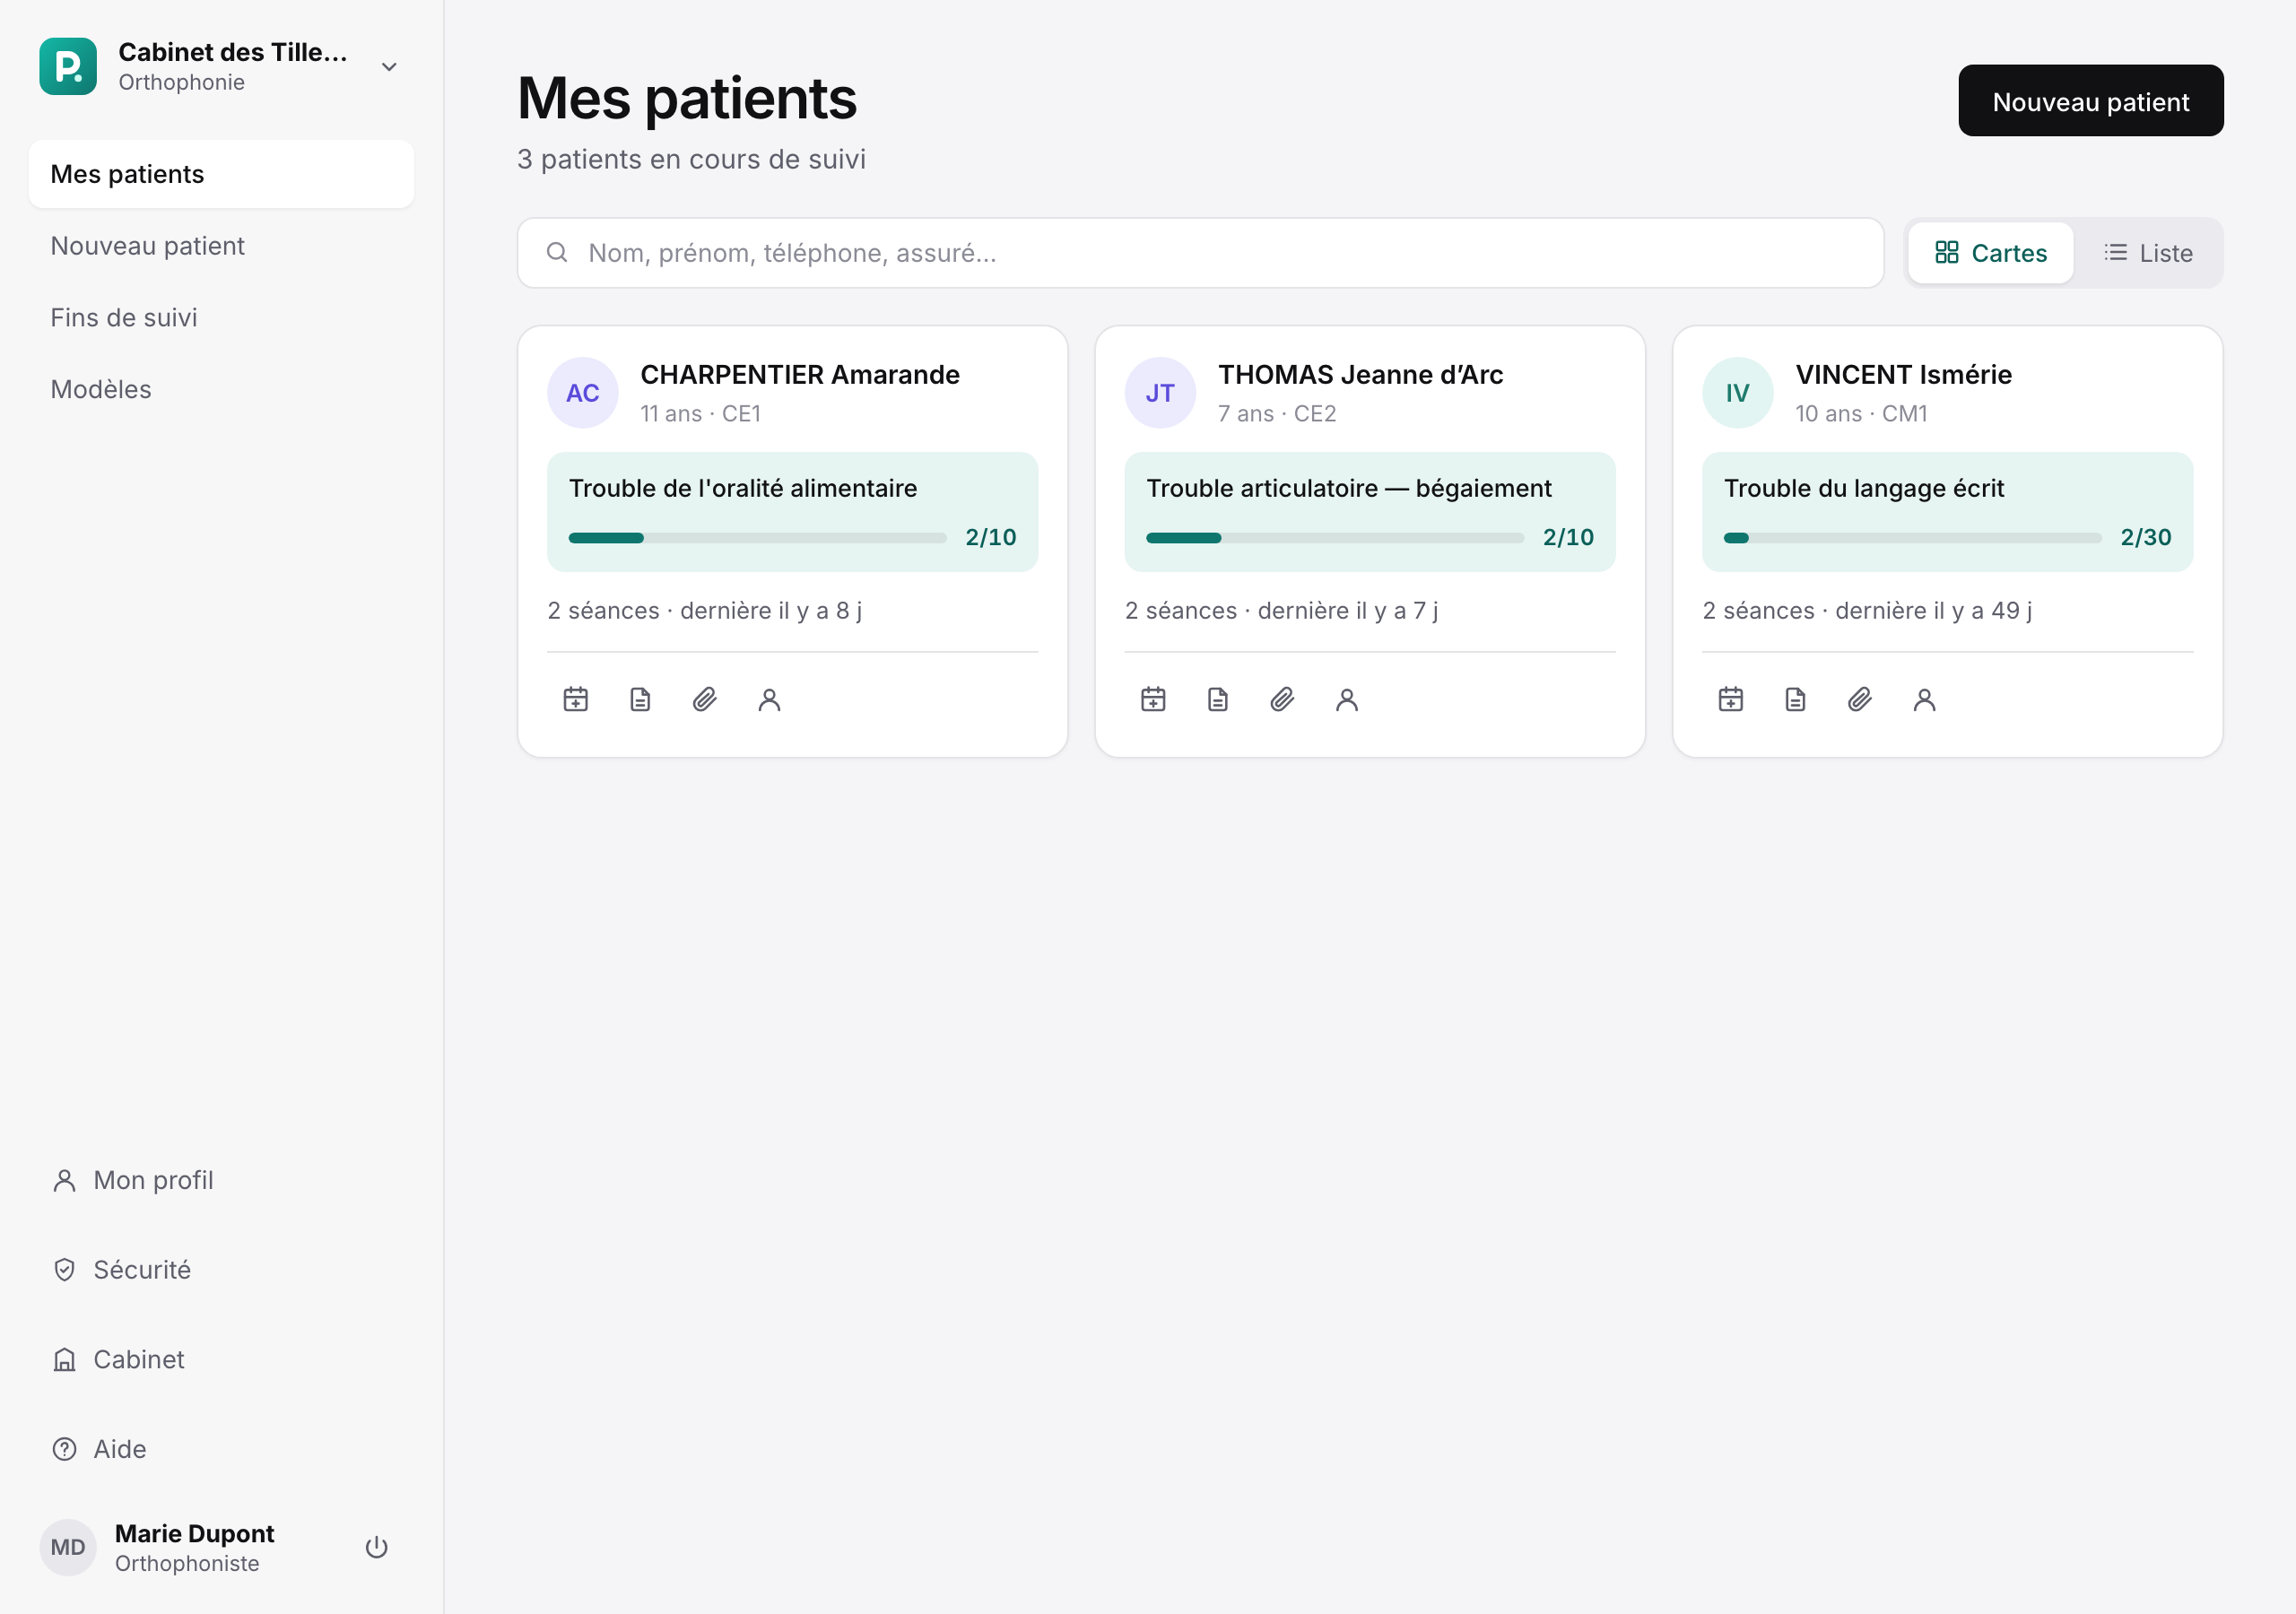The width and height of the screenshot is (2296, 1614).
Task: Click Trouble articulatoire — bégaiement label
Action: click(x=1348, y=488)
